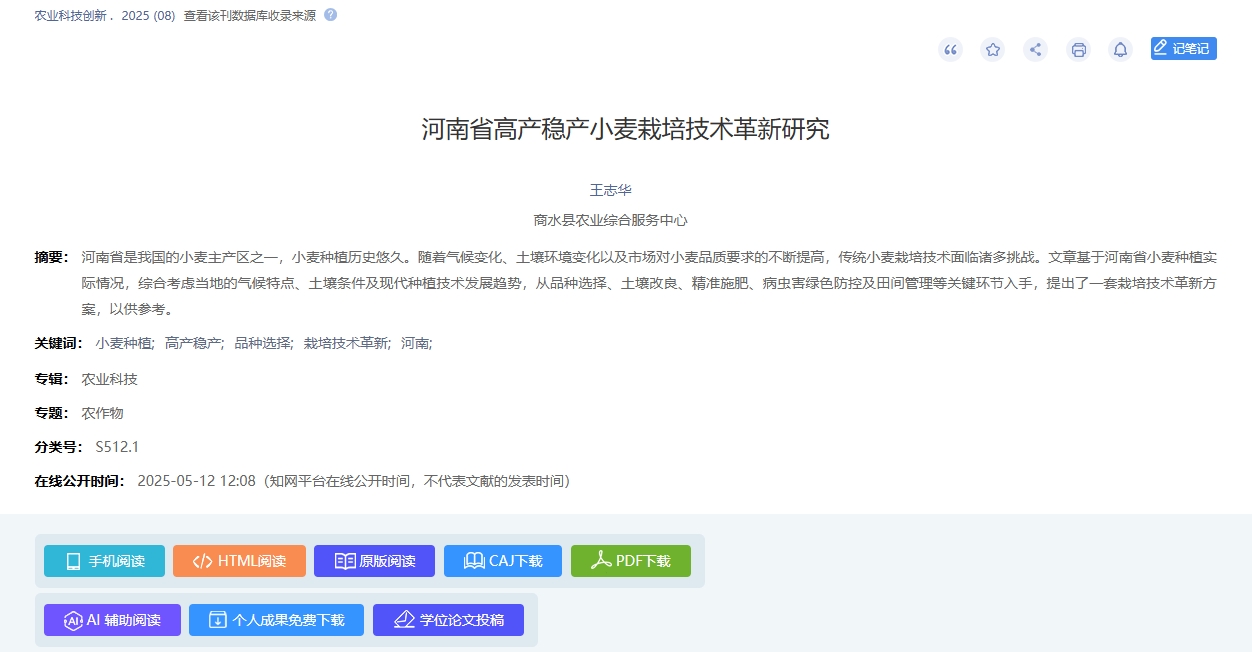Click the question mark help icon

pyautogui.click(x=330, y=15)
